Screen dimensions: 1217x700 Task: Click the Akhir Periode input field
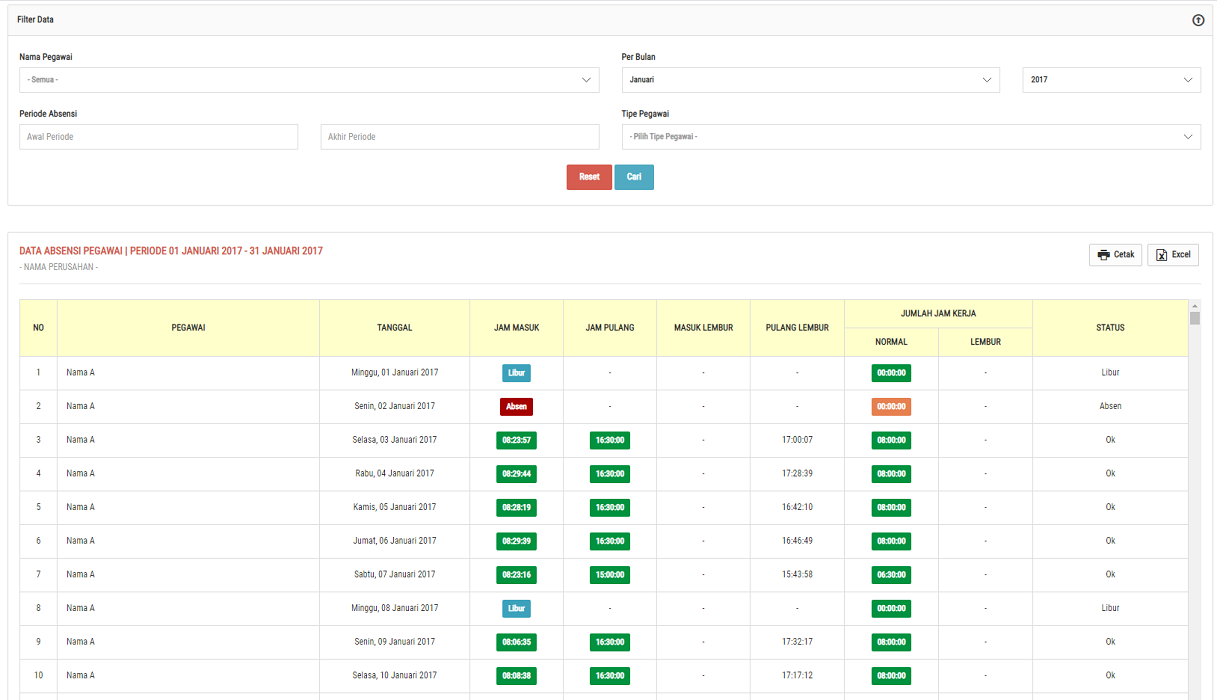(x=460, y=137)
